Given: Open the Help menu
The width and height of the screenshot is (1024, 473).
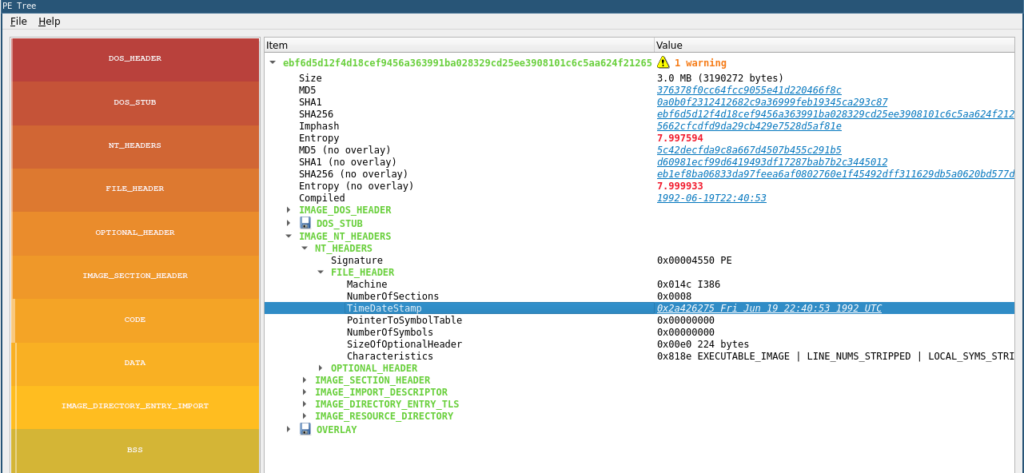Looking at the screenshot, I should pos(49,22).
